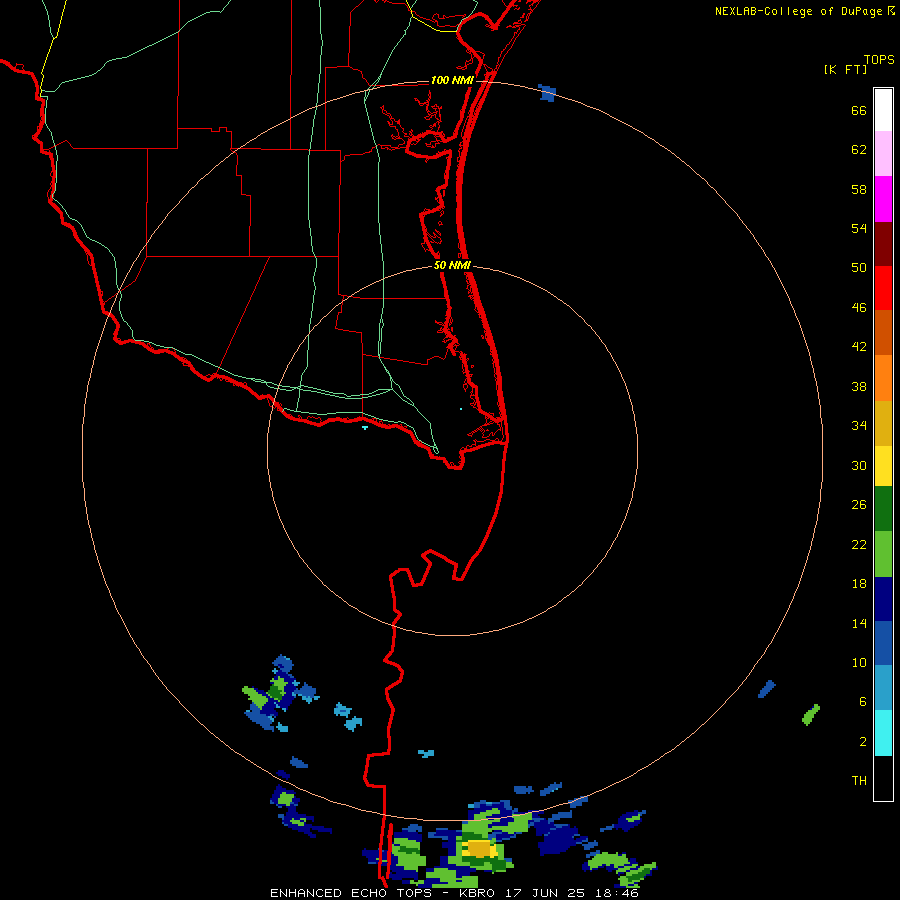Click the white swatch in the tops legend
The width and height of the screenshot is (900, 900).
point(883,110)
